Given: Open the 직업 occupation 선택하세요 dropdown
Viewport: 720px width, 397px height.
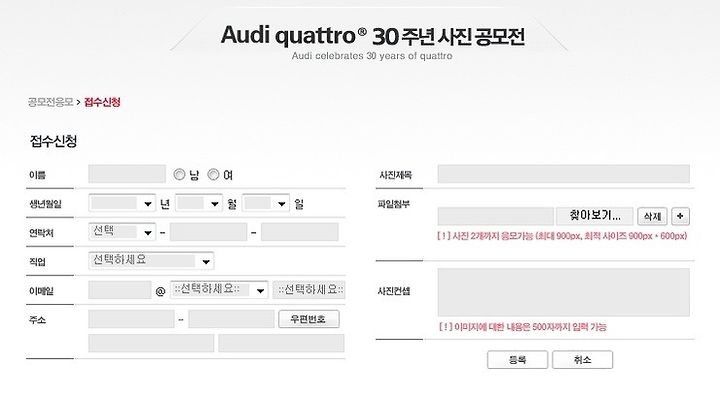Looking at the screenshot, I should pyautogui.click(x=151, y=261).
